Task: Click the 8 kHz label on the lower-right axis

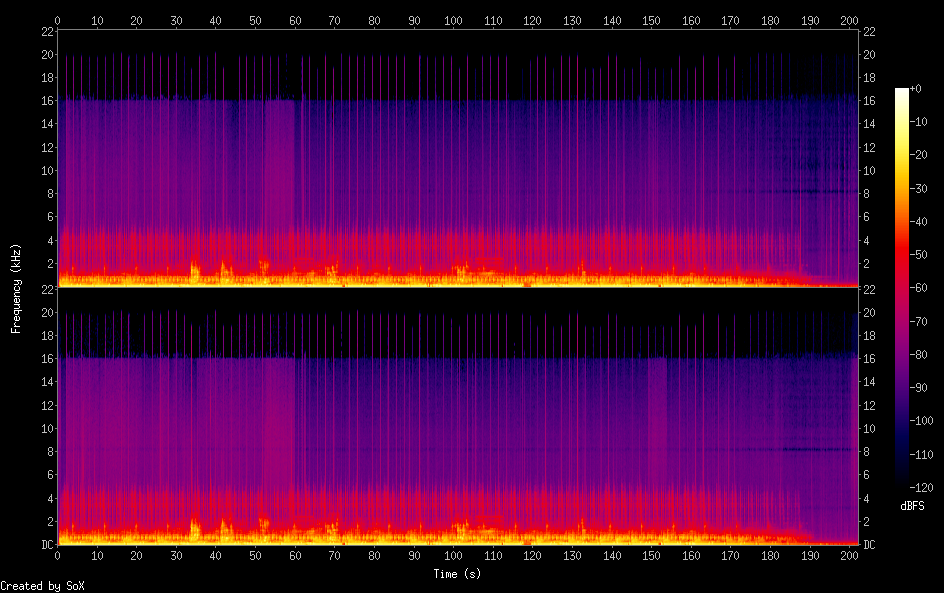Action: pos(867,452)
